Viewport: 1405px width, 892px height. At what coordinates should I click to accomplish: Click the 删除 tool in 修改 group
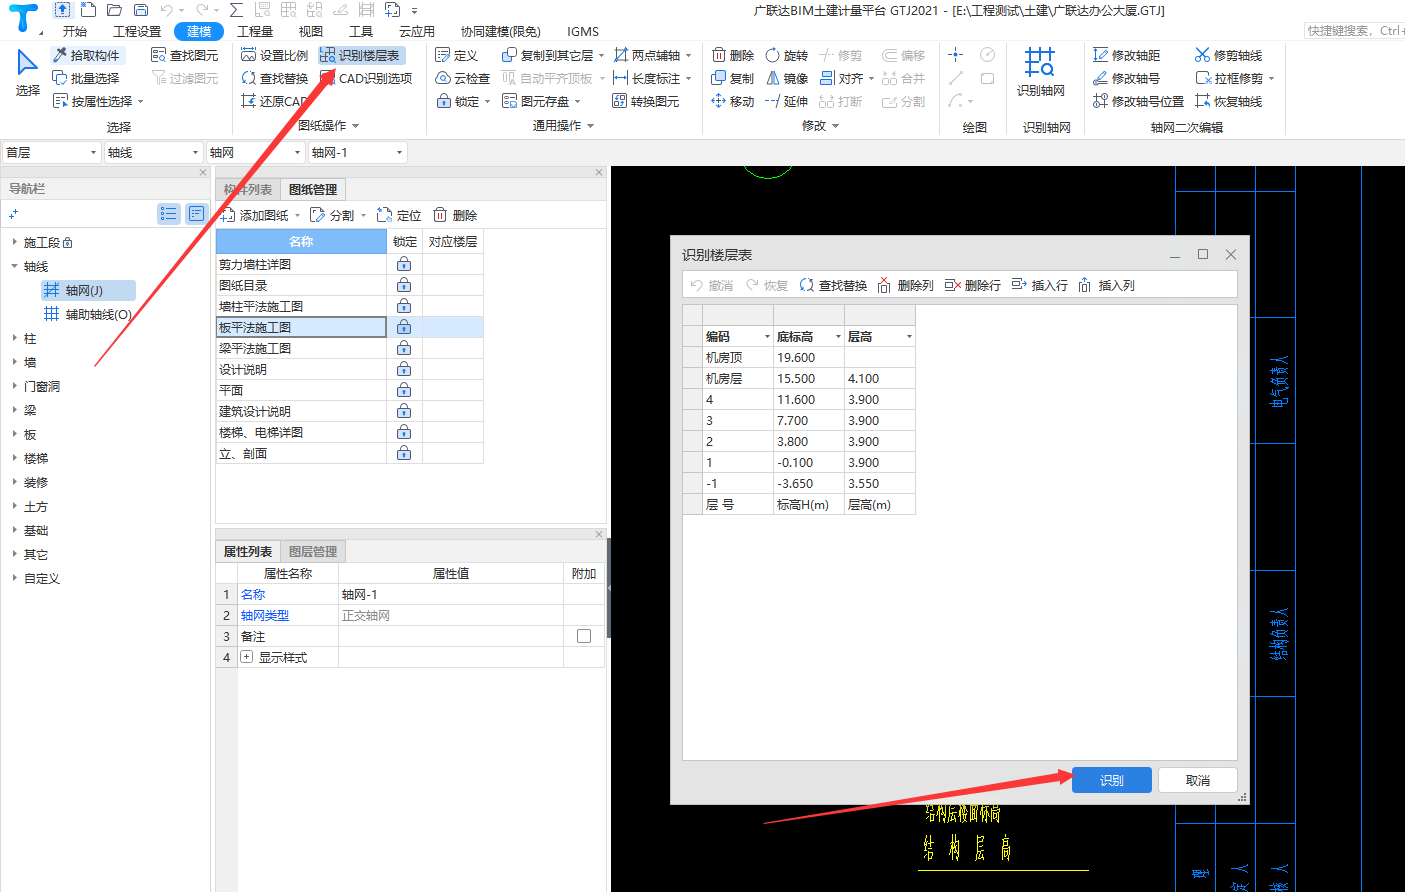coord(733,55)
